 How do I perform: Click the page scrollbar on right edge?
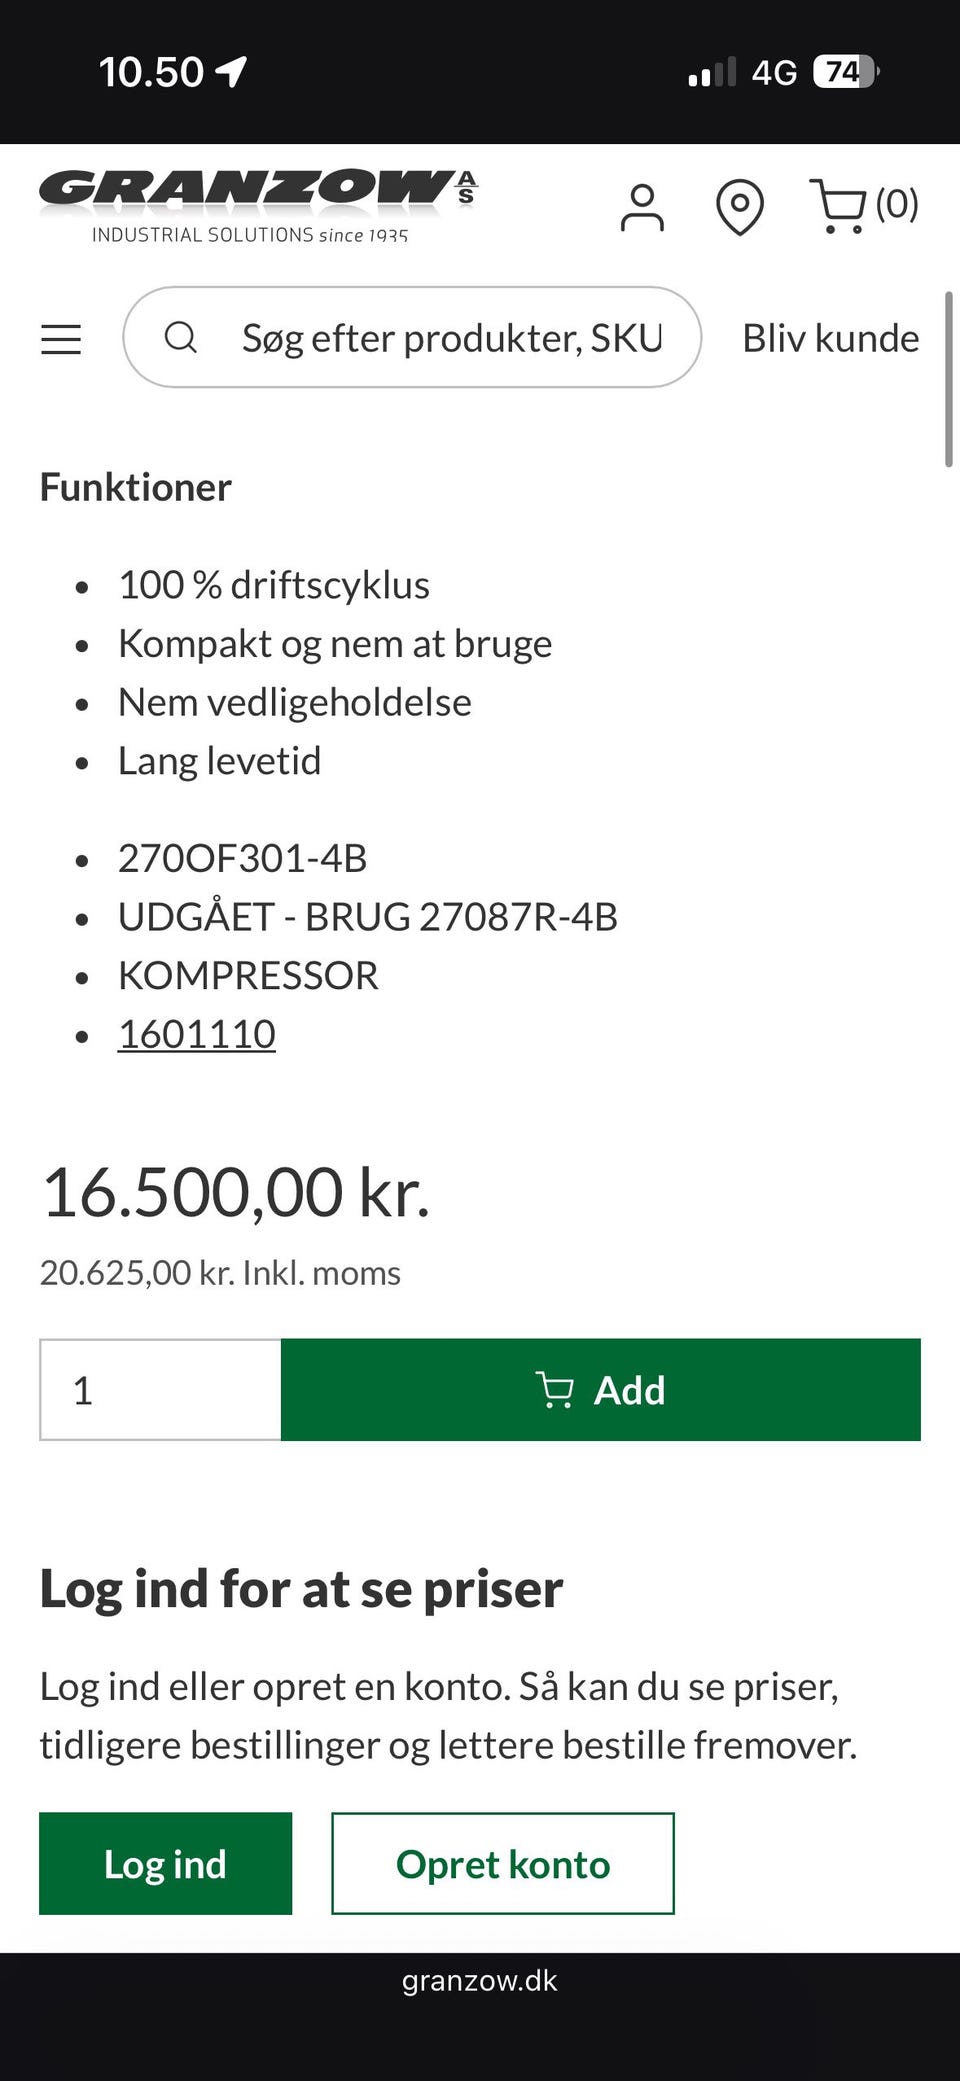click(948, 380)
